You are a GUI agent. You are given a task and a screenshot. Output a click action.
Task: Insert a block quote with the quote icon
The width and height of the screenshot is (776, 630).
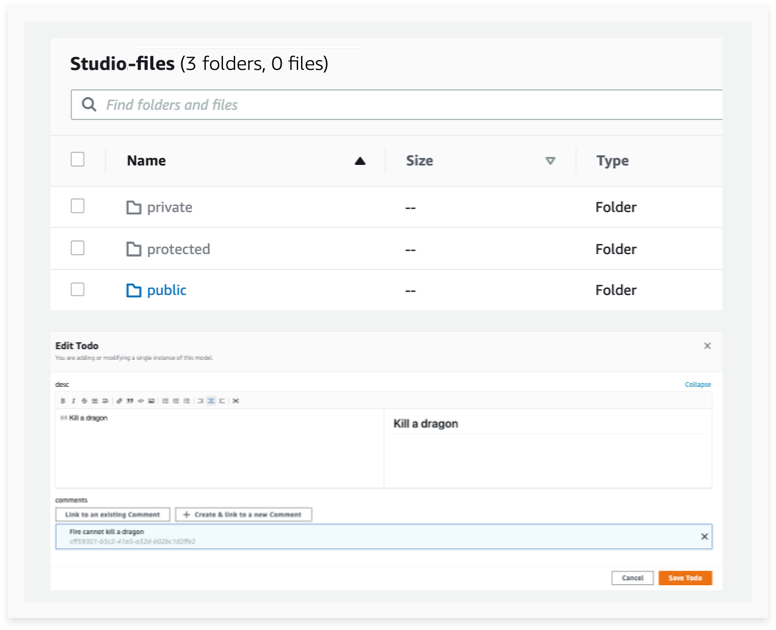point(130,400)
